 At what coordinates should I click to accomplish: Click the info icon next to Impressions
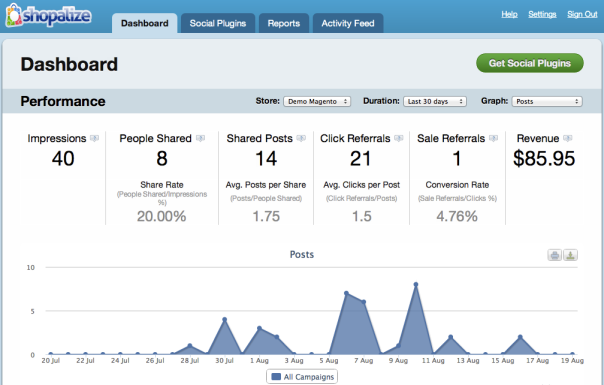(x=94, y=138)
